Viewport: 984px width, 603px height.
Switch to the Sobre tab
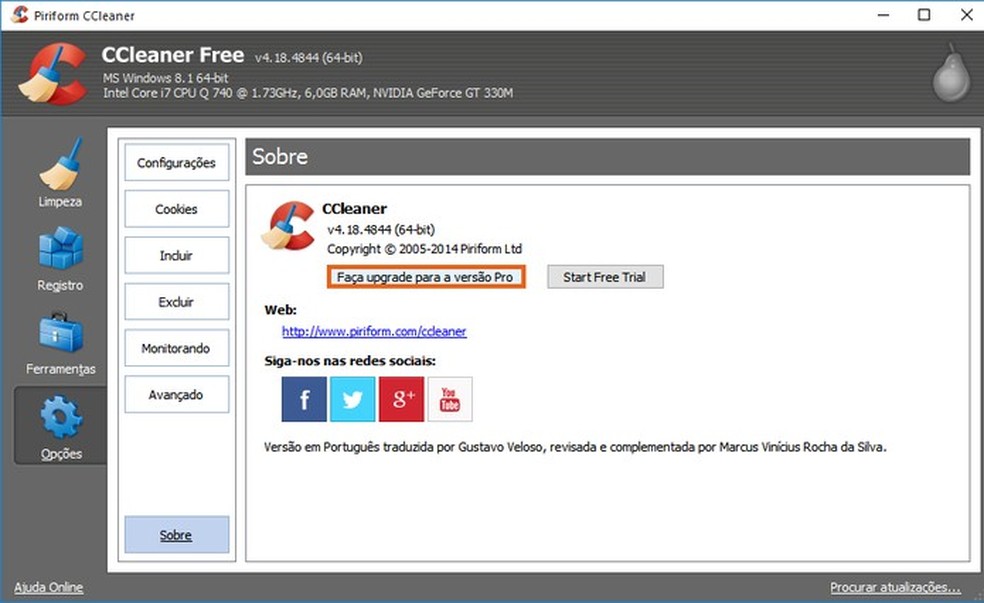(x=176, y=534)
